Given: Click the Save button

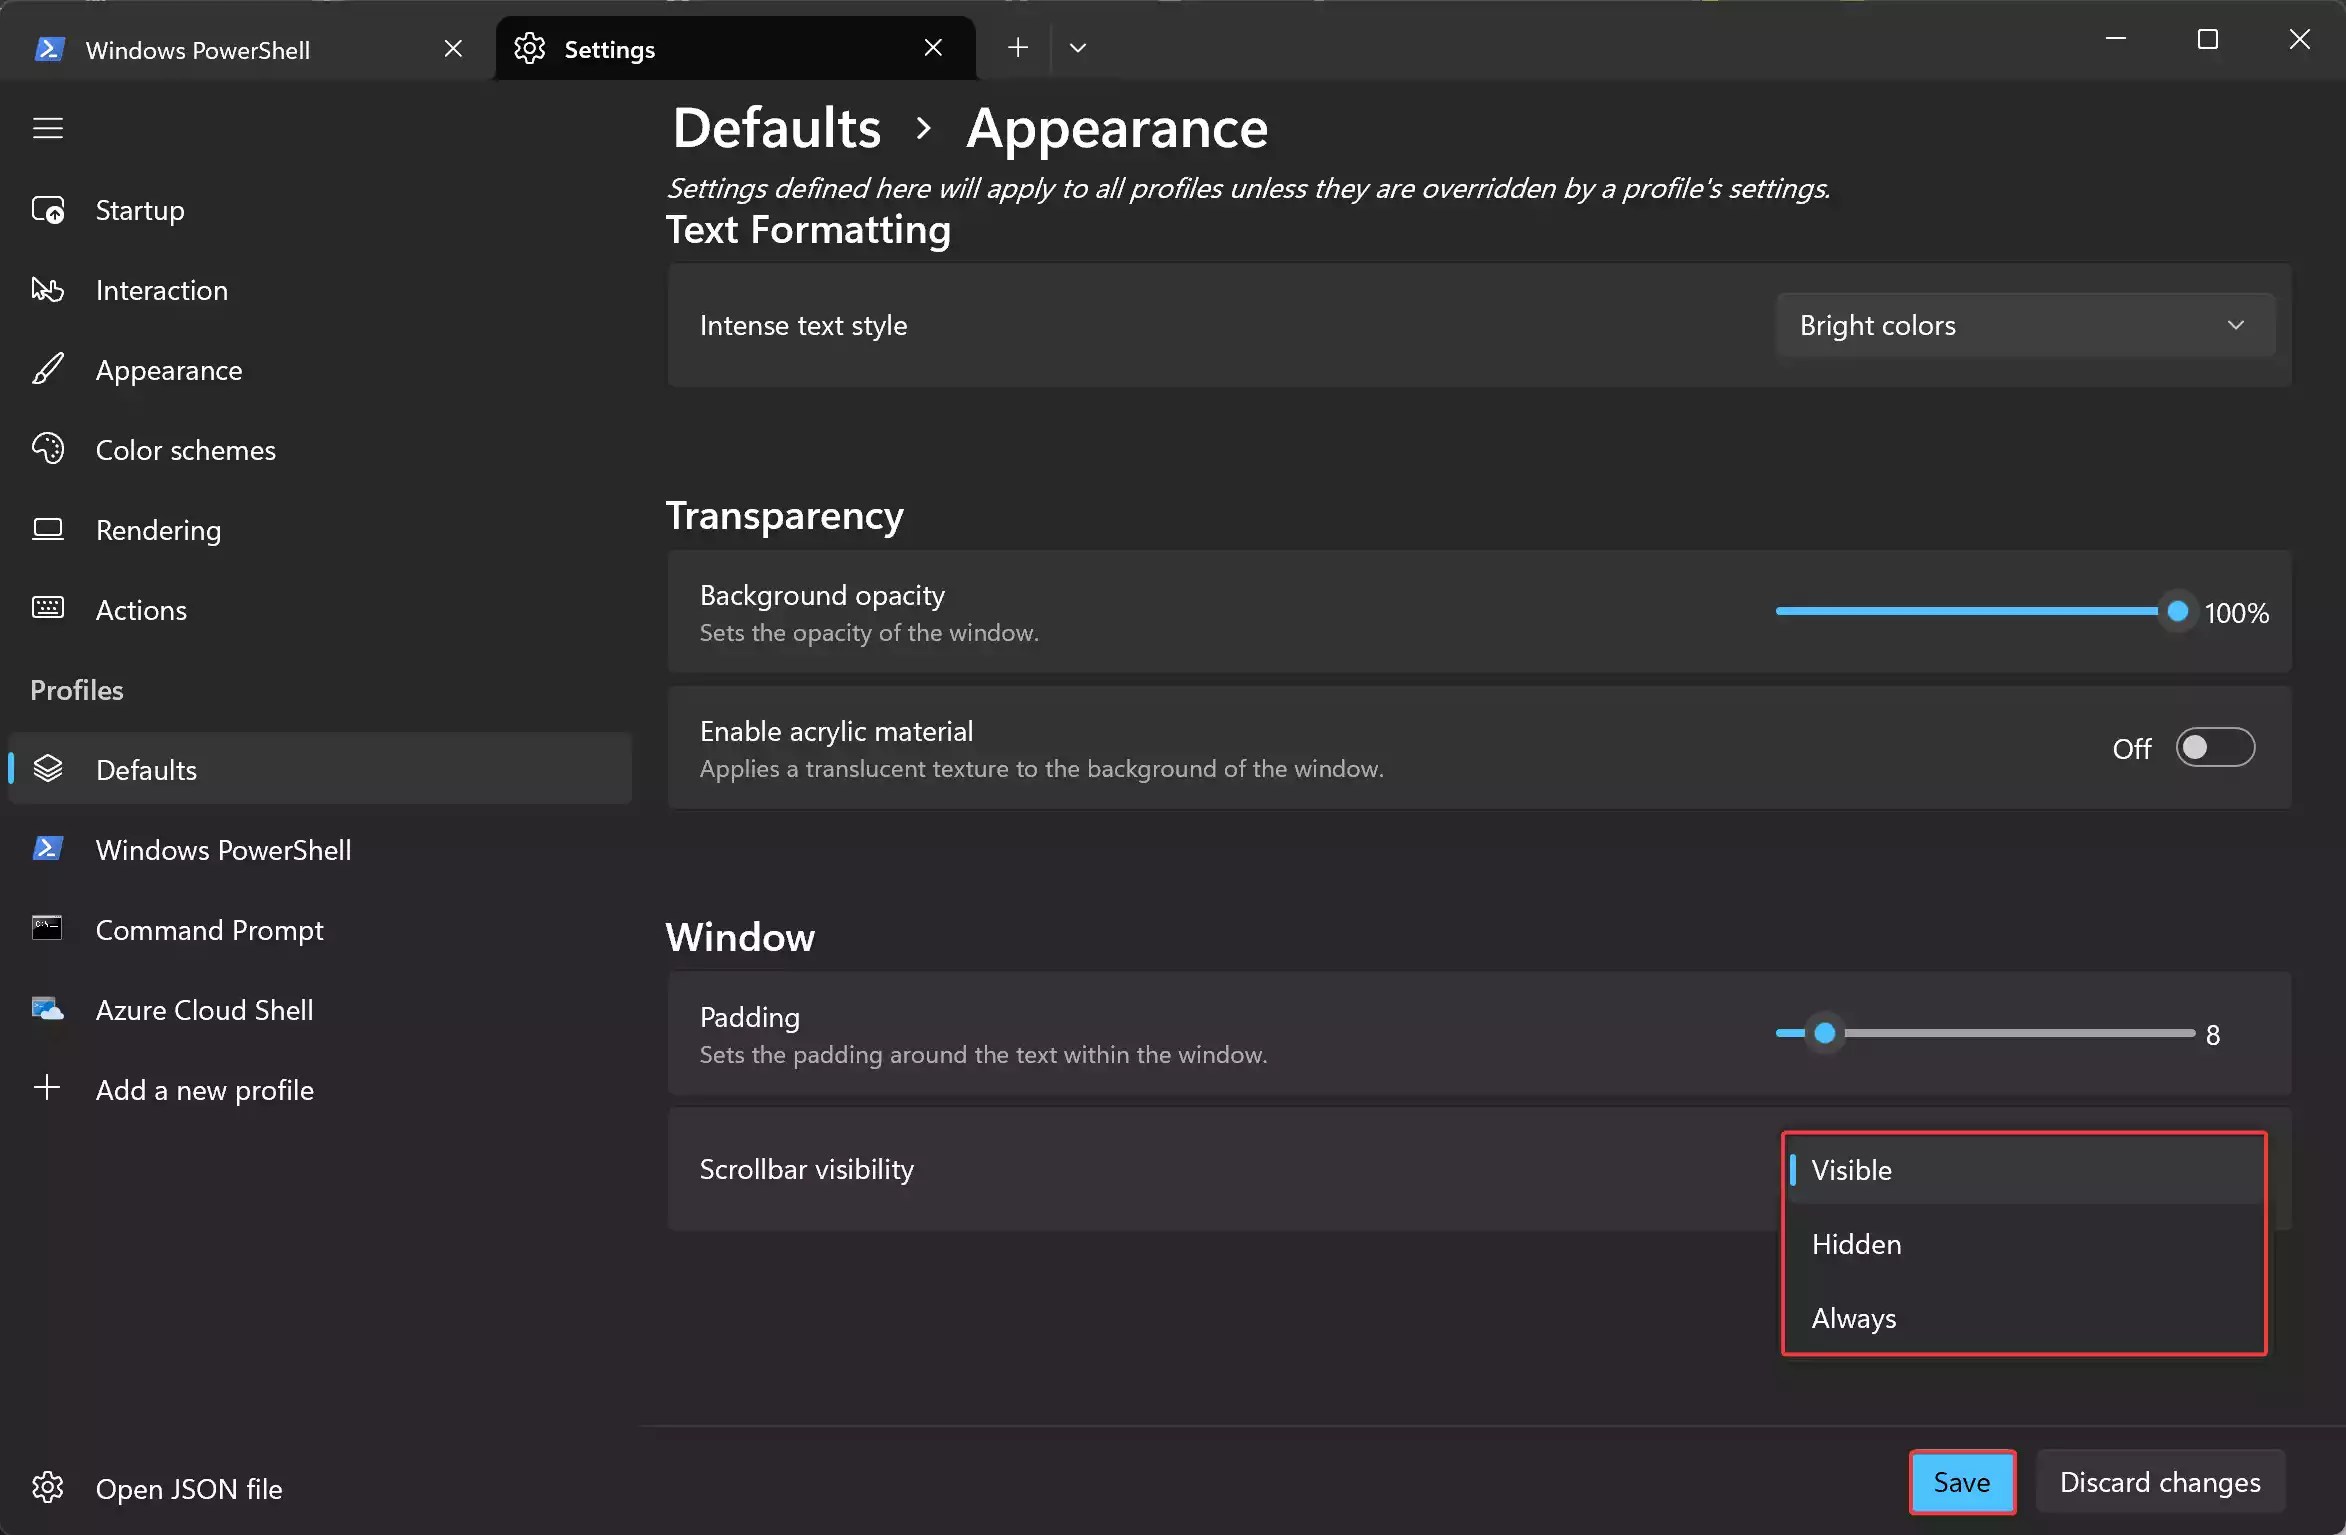Looking at the screenshot, I should [x=1961, y=1482].
